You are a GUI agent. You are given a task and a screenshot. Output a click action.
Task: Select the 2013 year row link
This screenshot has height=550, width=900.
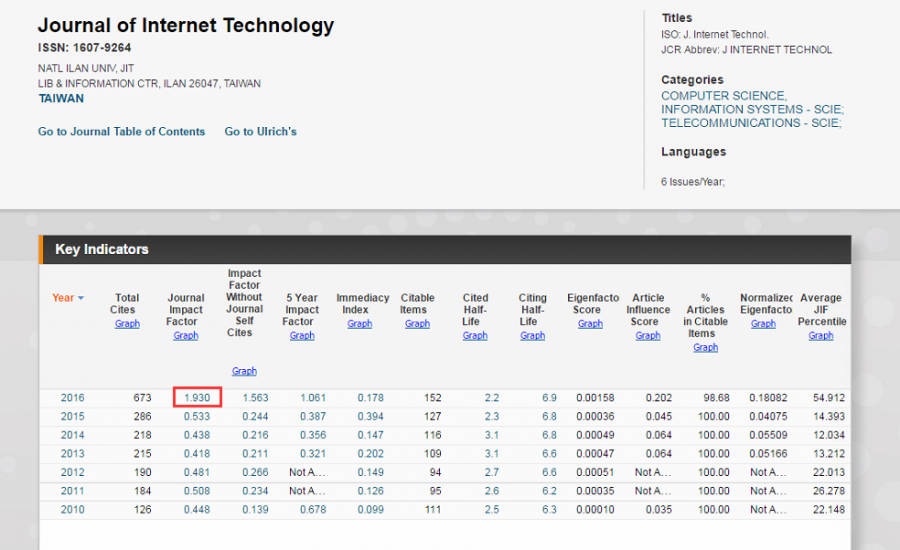[72, 454]
